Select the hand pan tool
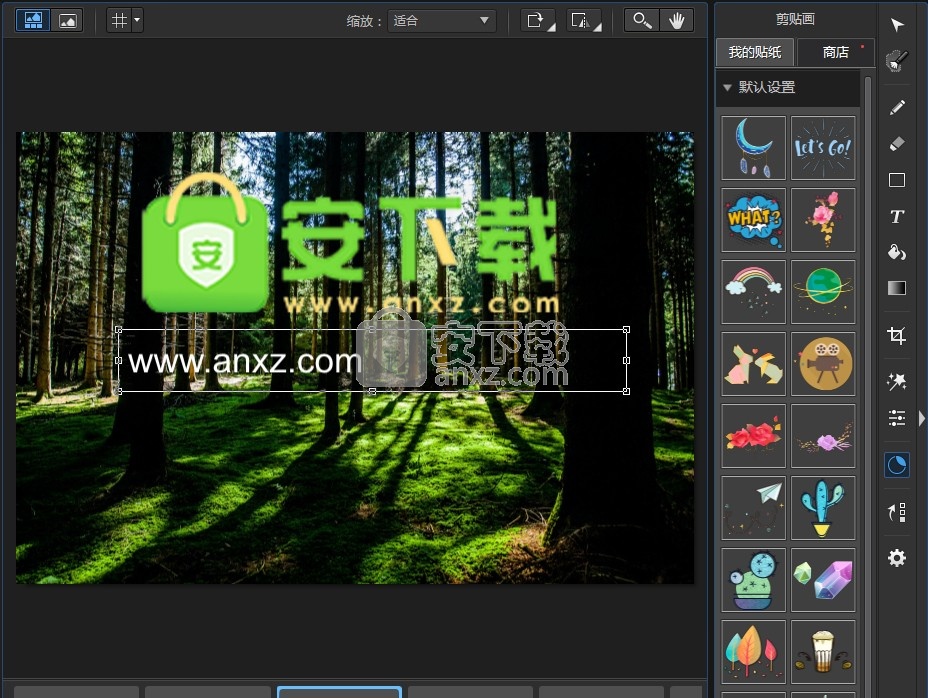Screen dimensions: 928x698 (x=676, y=20)
